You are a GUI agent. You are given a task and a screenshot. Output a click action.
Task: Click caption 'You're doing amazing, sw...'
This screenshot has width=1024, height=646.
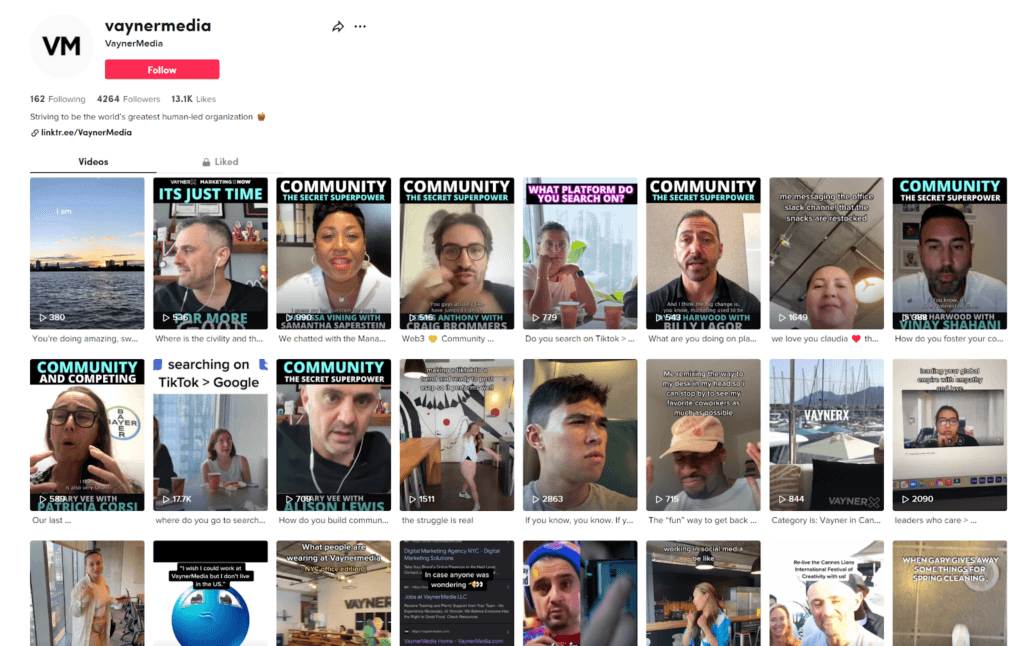tap(85, 339)
